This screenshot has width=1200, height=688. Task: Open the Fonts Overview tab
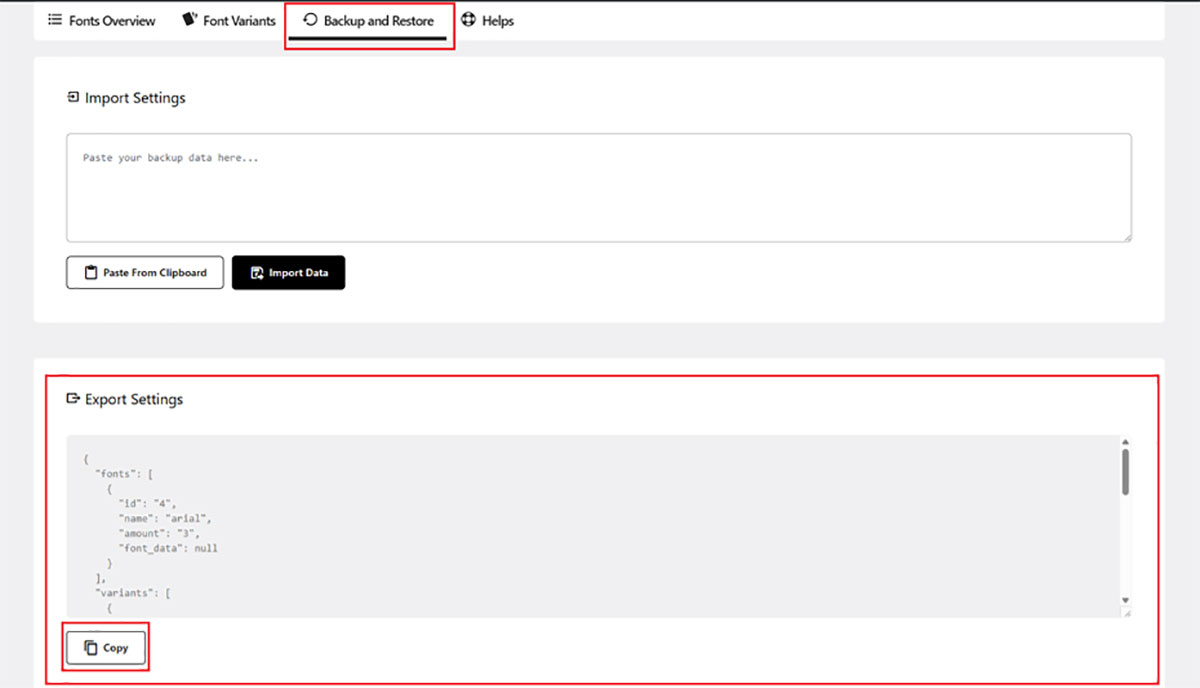click(102, 20)
